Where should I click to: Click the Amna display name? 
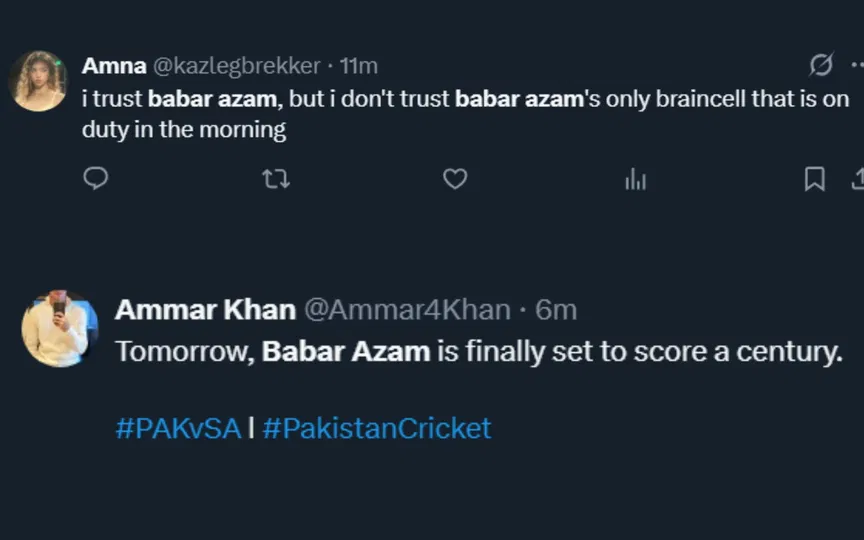114,66
